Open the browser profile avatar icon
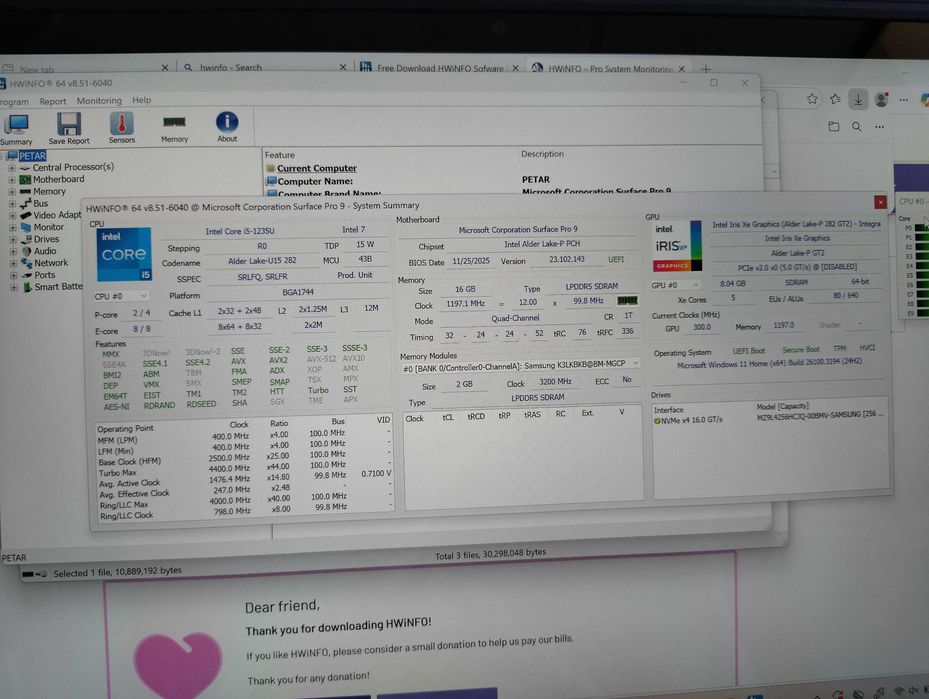 click(x=882, y=100)
